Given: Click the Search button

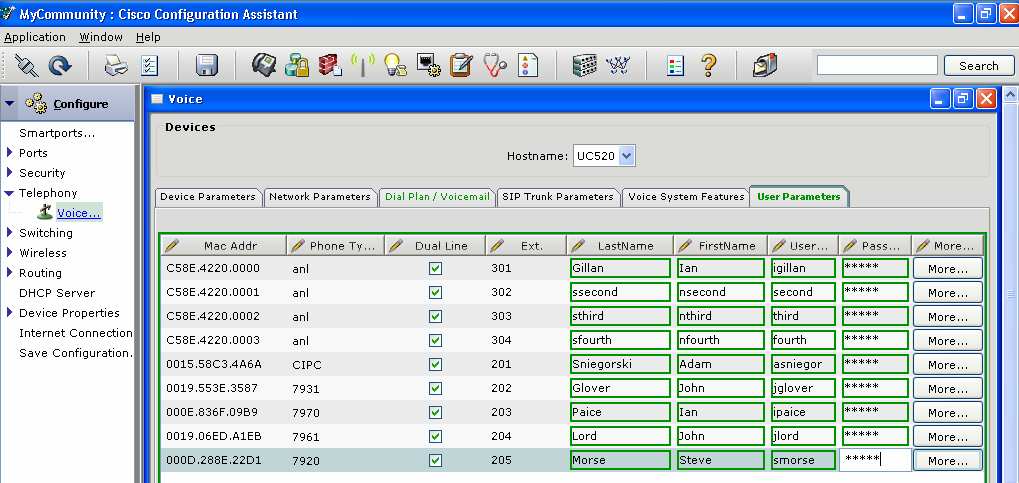Looking at the screenshot, I should click(979, 66).
